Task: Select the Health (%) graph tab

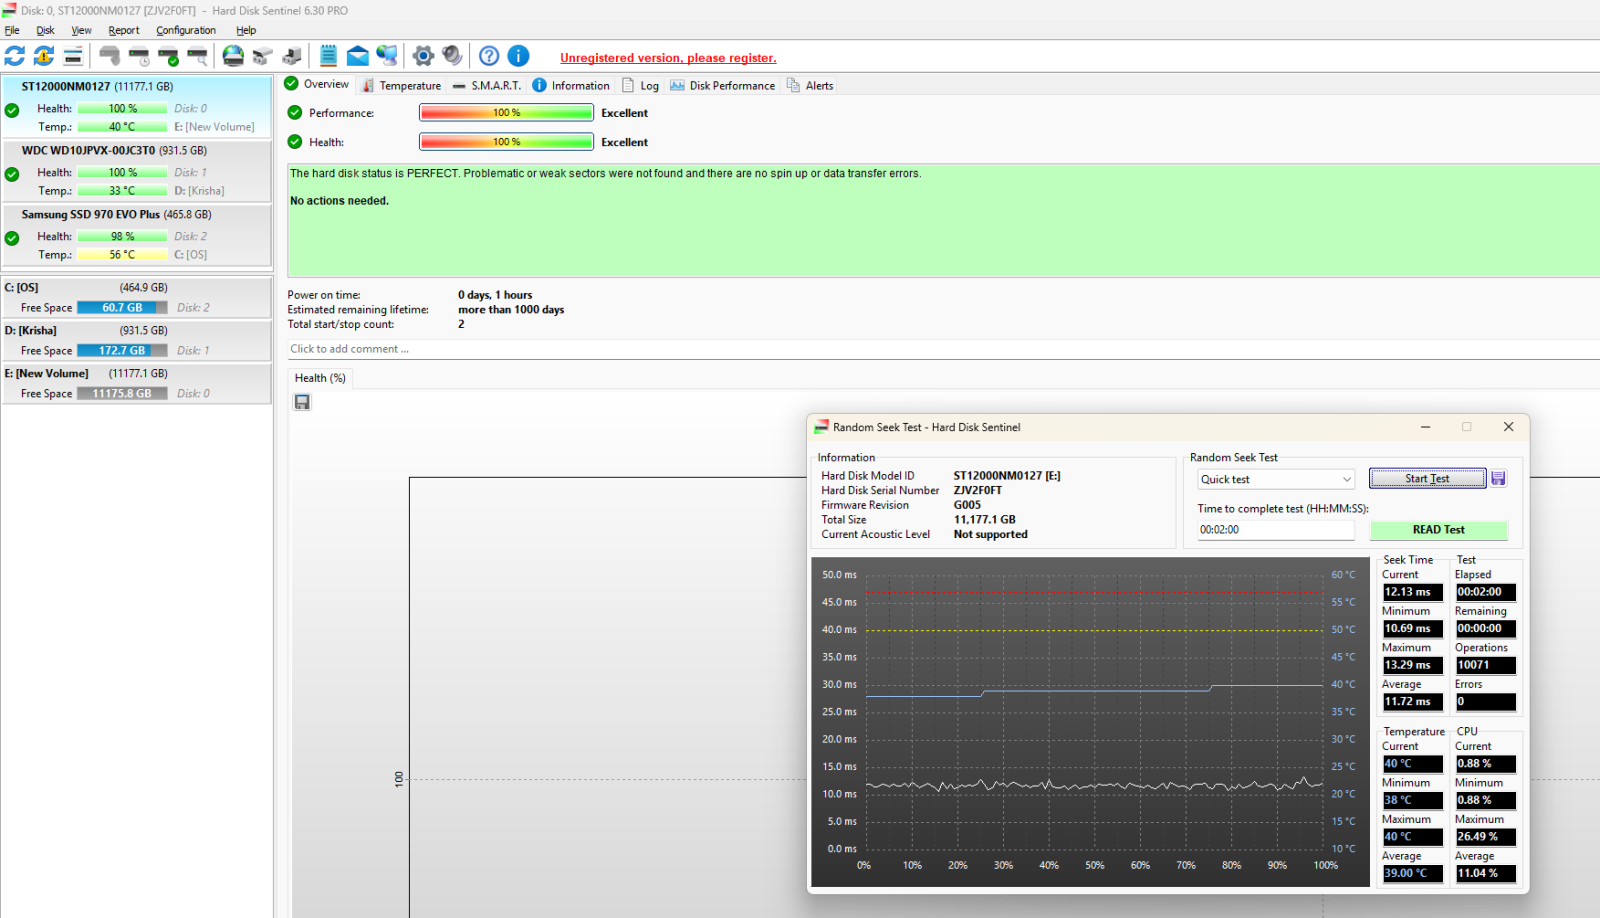Action: coord(320,378)
